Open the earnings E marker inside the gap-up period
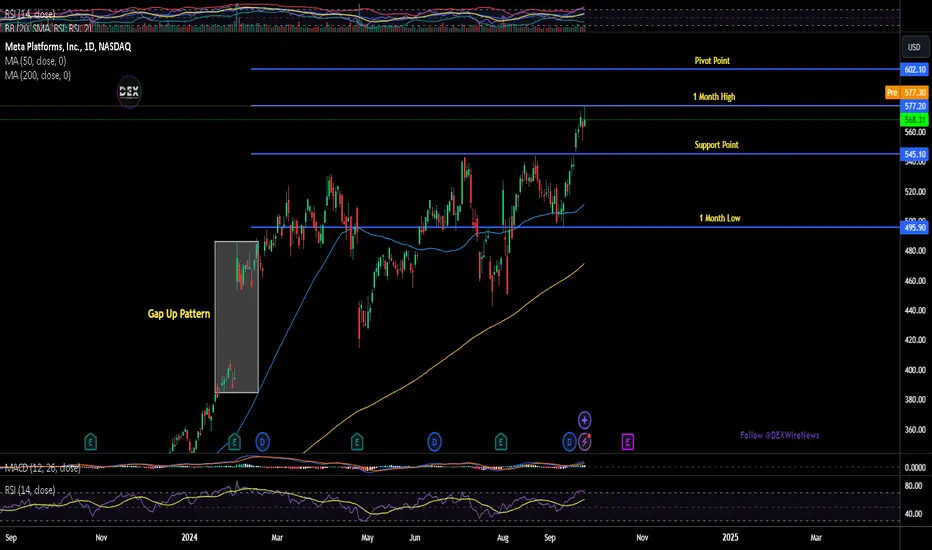The height and width of the screenshot is (550, 932). point(234,442)
